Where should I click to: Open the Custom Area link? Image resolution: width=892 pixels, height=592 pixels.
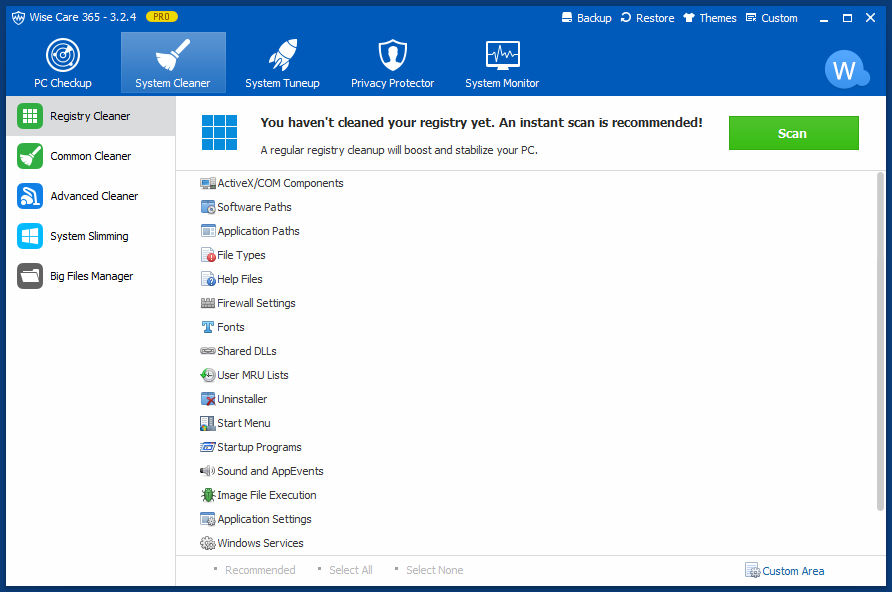[x=784, y=570]
